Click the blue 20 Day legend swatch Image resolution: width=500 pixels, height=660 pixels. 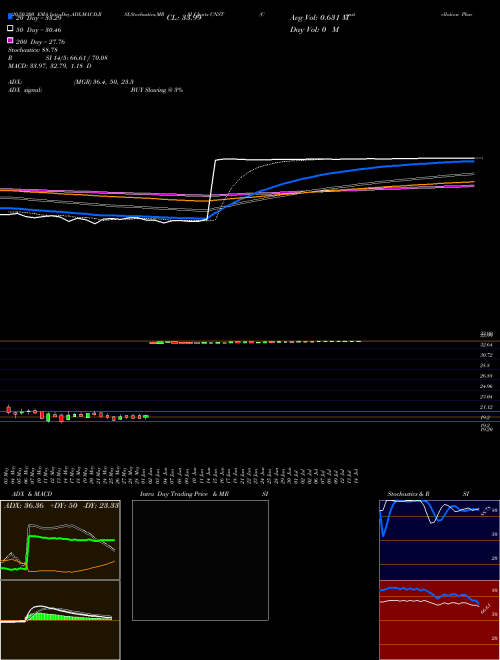coord(10,16)
